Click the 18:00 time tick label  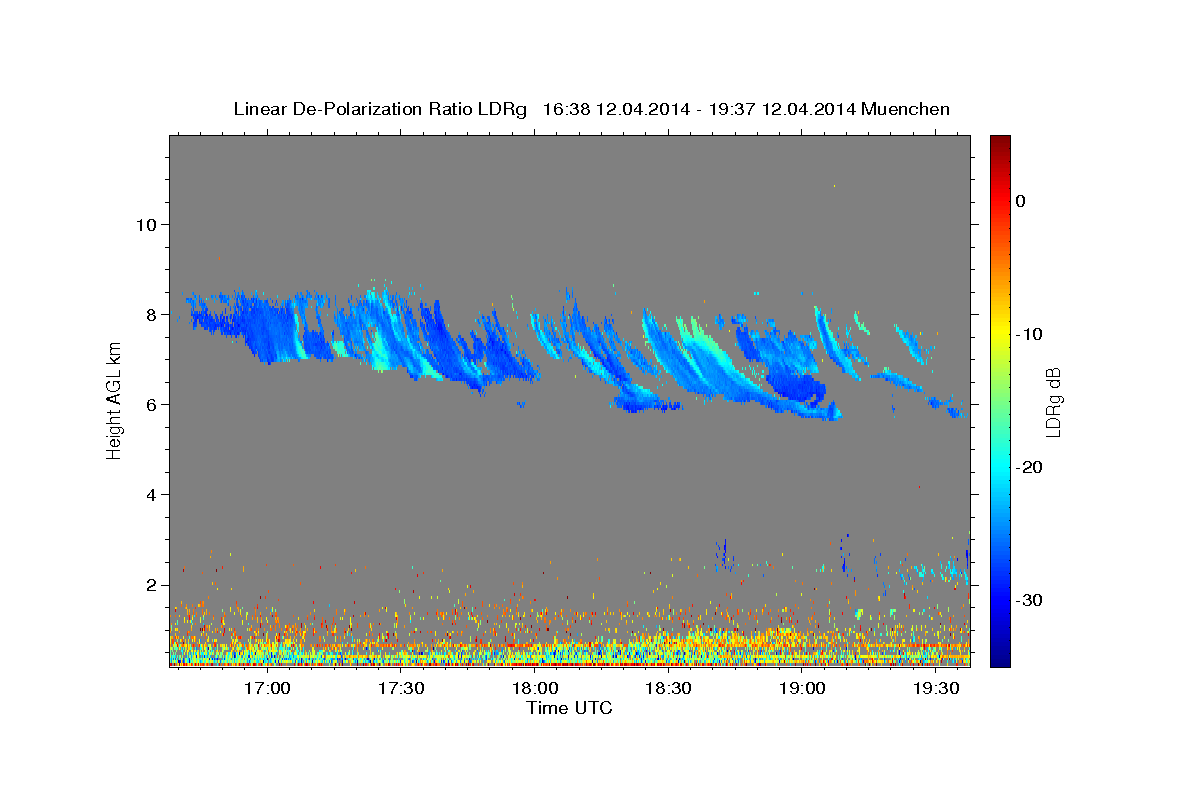point(535,688)
